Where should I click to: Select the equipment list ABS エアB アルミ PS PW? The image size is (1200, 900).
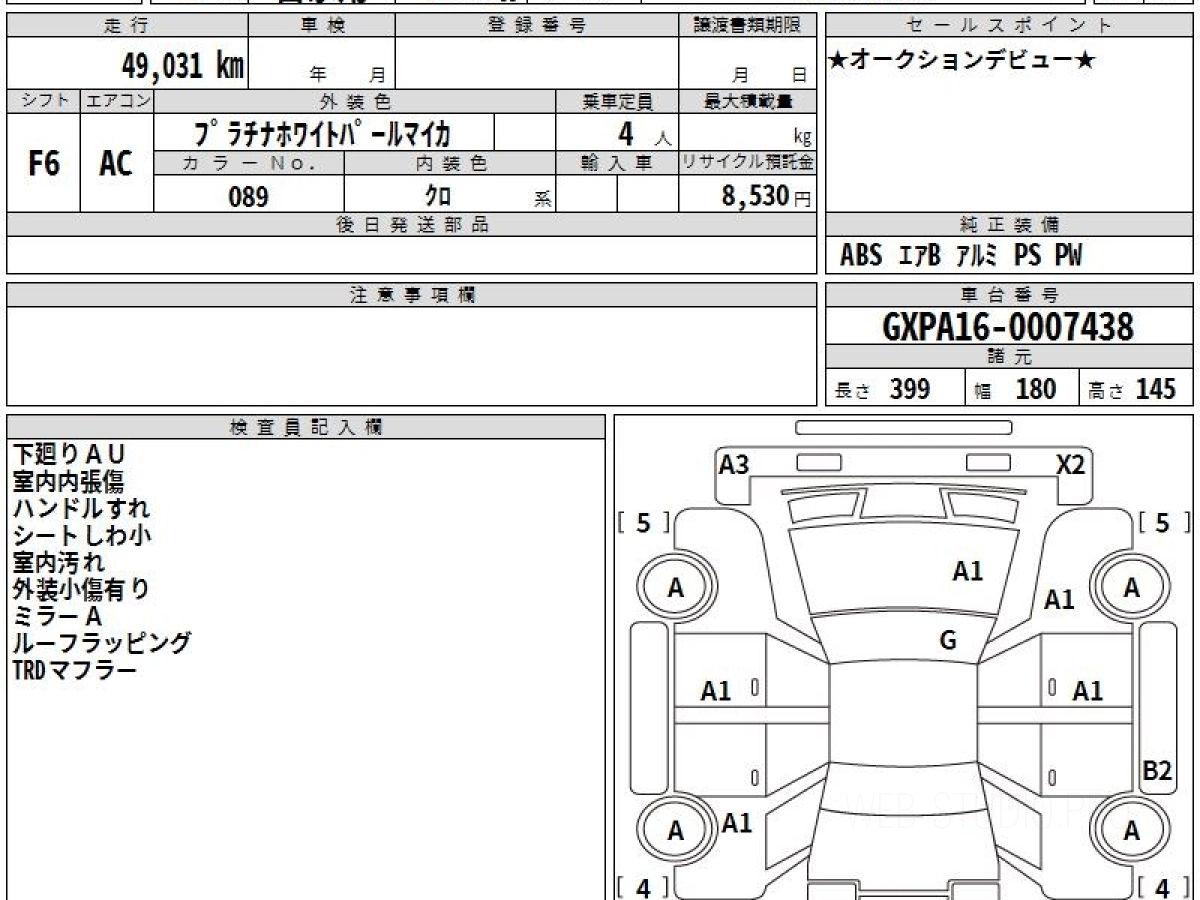(961, 255)
